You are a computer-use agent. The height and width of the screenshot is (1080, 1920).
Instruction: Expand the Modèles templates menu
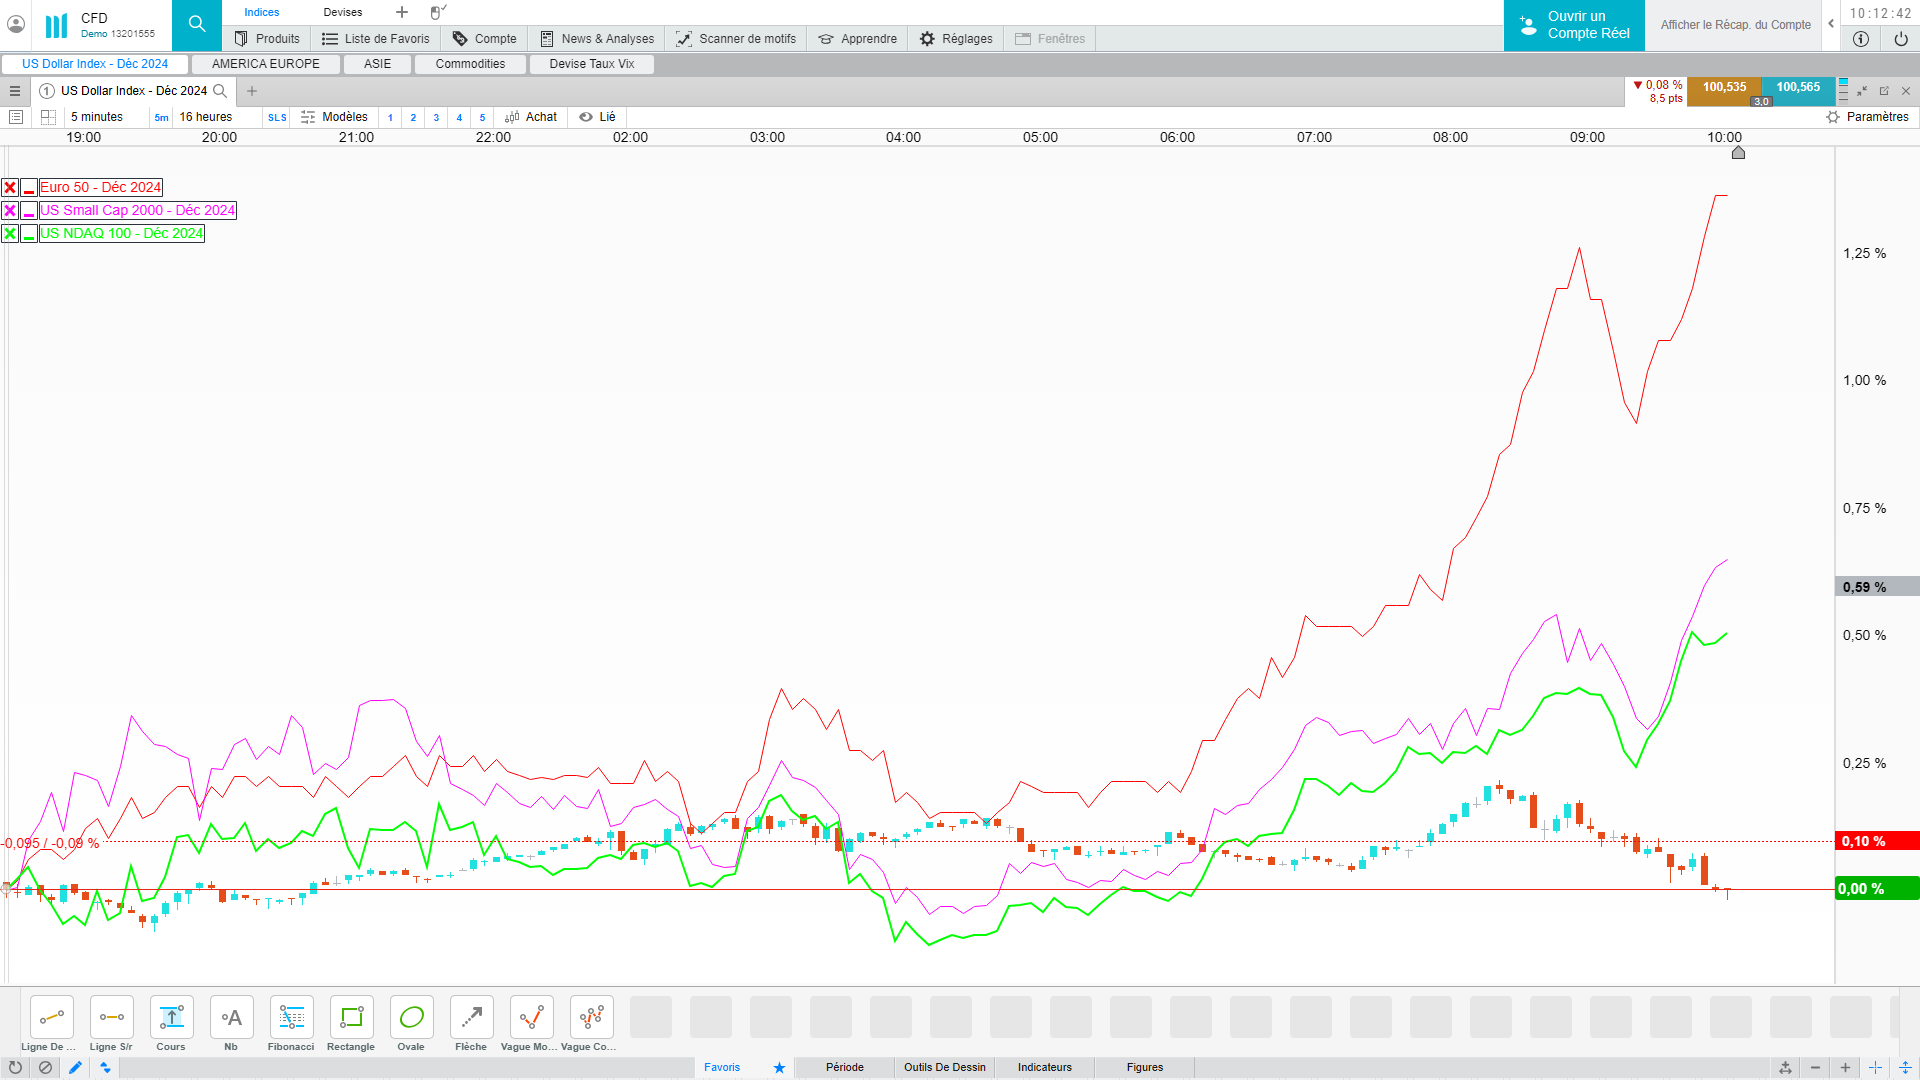click(x=334, y=117)
